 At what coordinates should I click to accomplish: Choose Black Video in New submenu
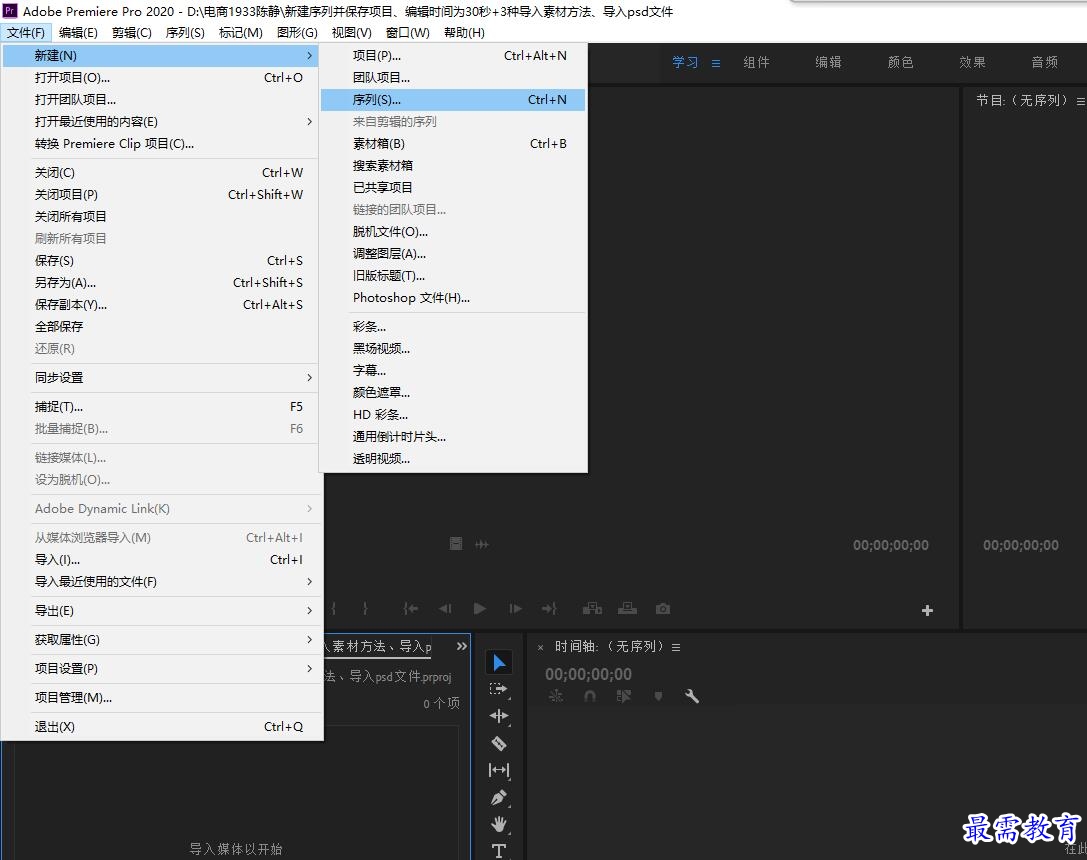(x=453, y=349)
